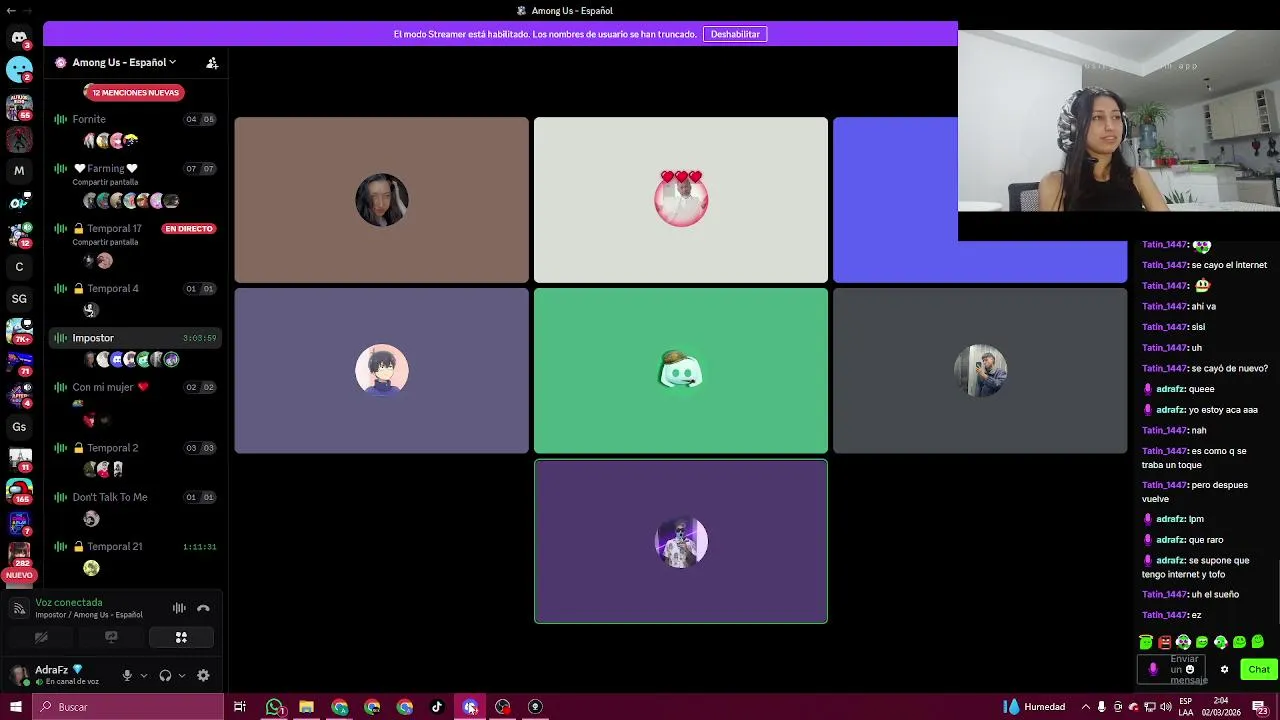Jump to 12 menciones nuevas
The width and height of the screenshot is (1280, 720).
135,92
